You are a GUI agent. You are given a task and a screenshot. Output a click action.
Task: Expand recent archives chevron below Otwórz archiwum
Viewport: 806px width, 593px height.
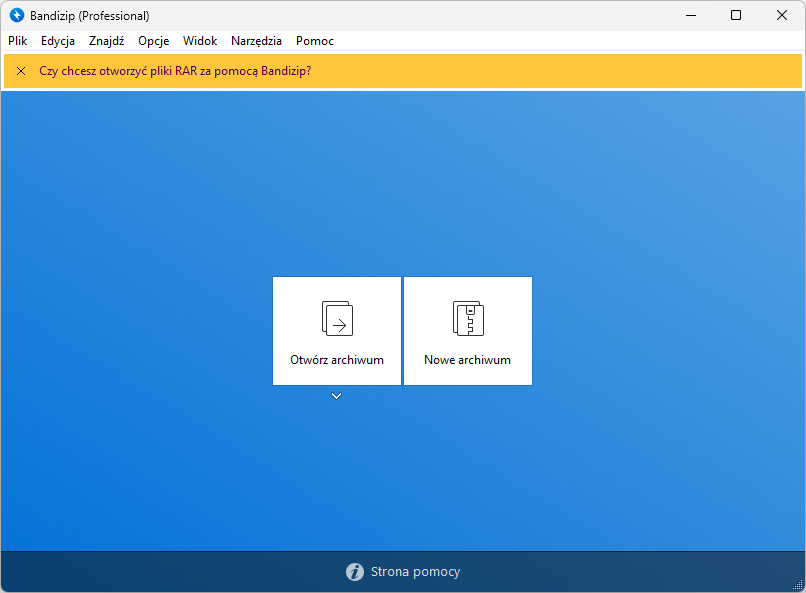click(x=337, y=396)
